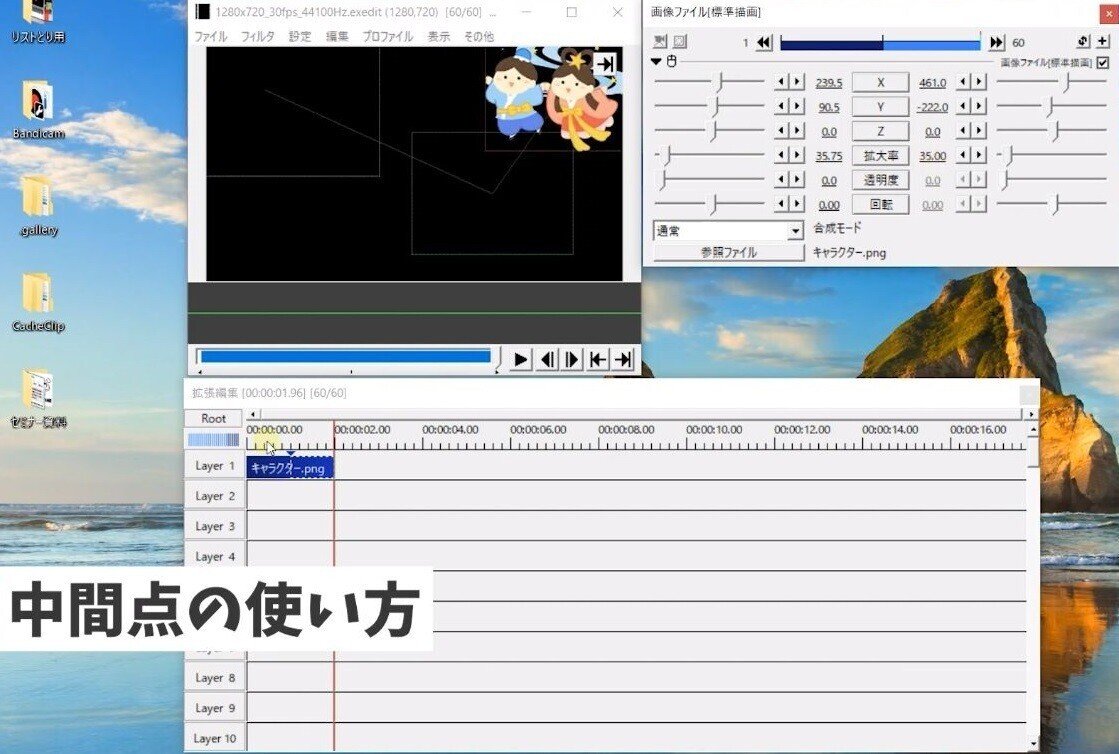
Task: Open the プロファイル menu
Action: [x=389, y=35]
